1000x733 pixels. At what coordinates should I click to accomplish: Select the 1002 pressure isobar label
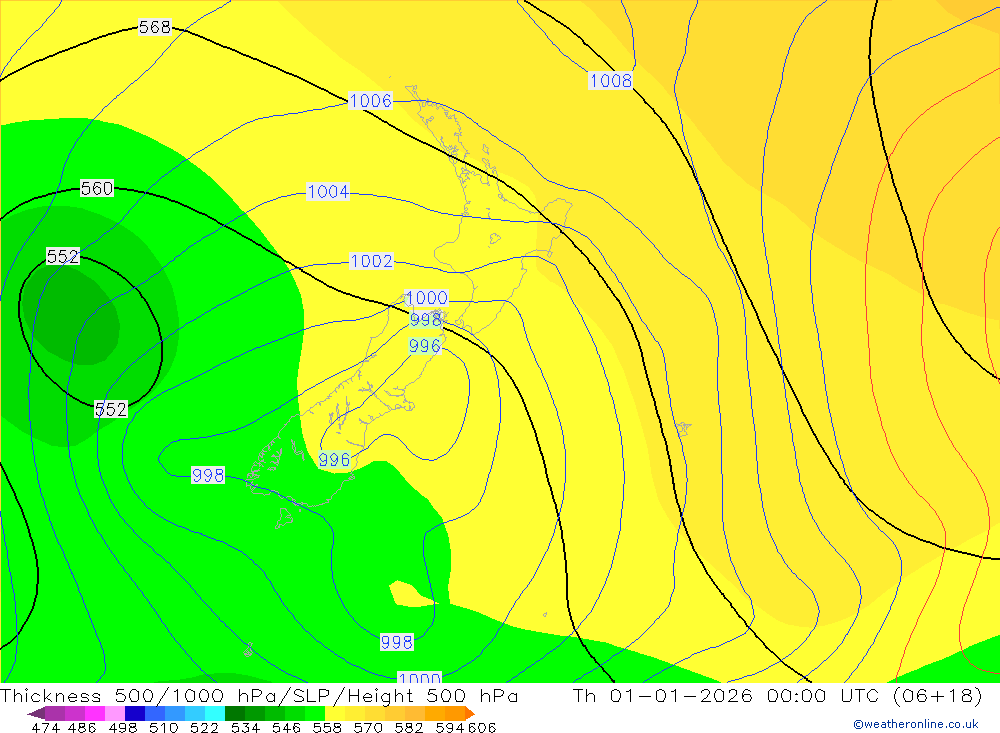click(371, 261)
